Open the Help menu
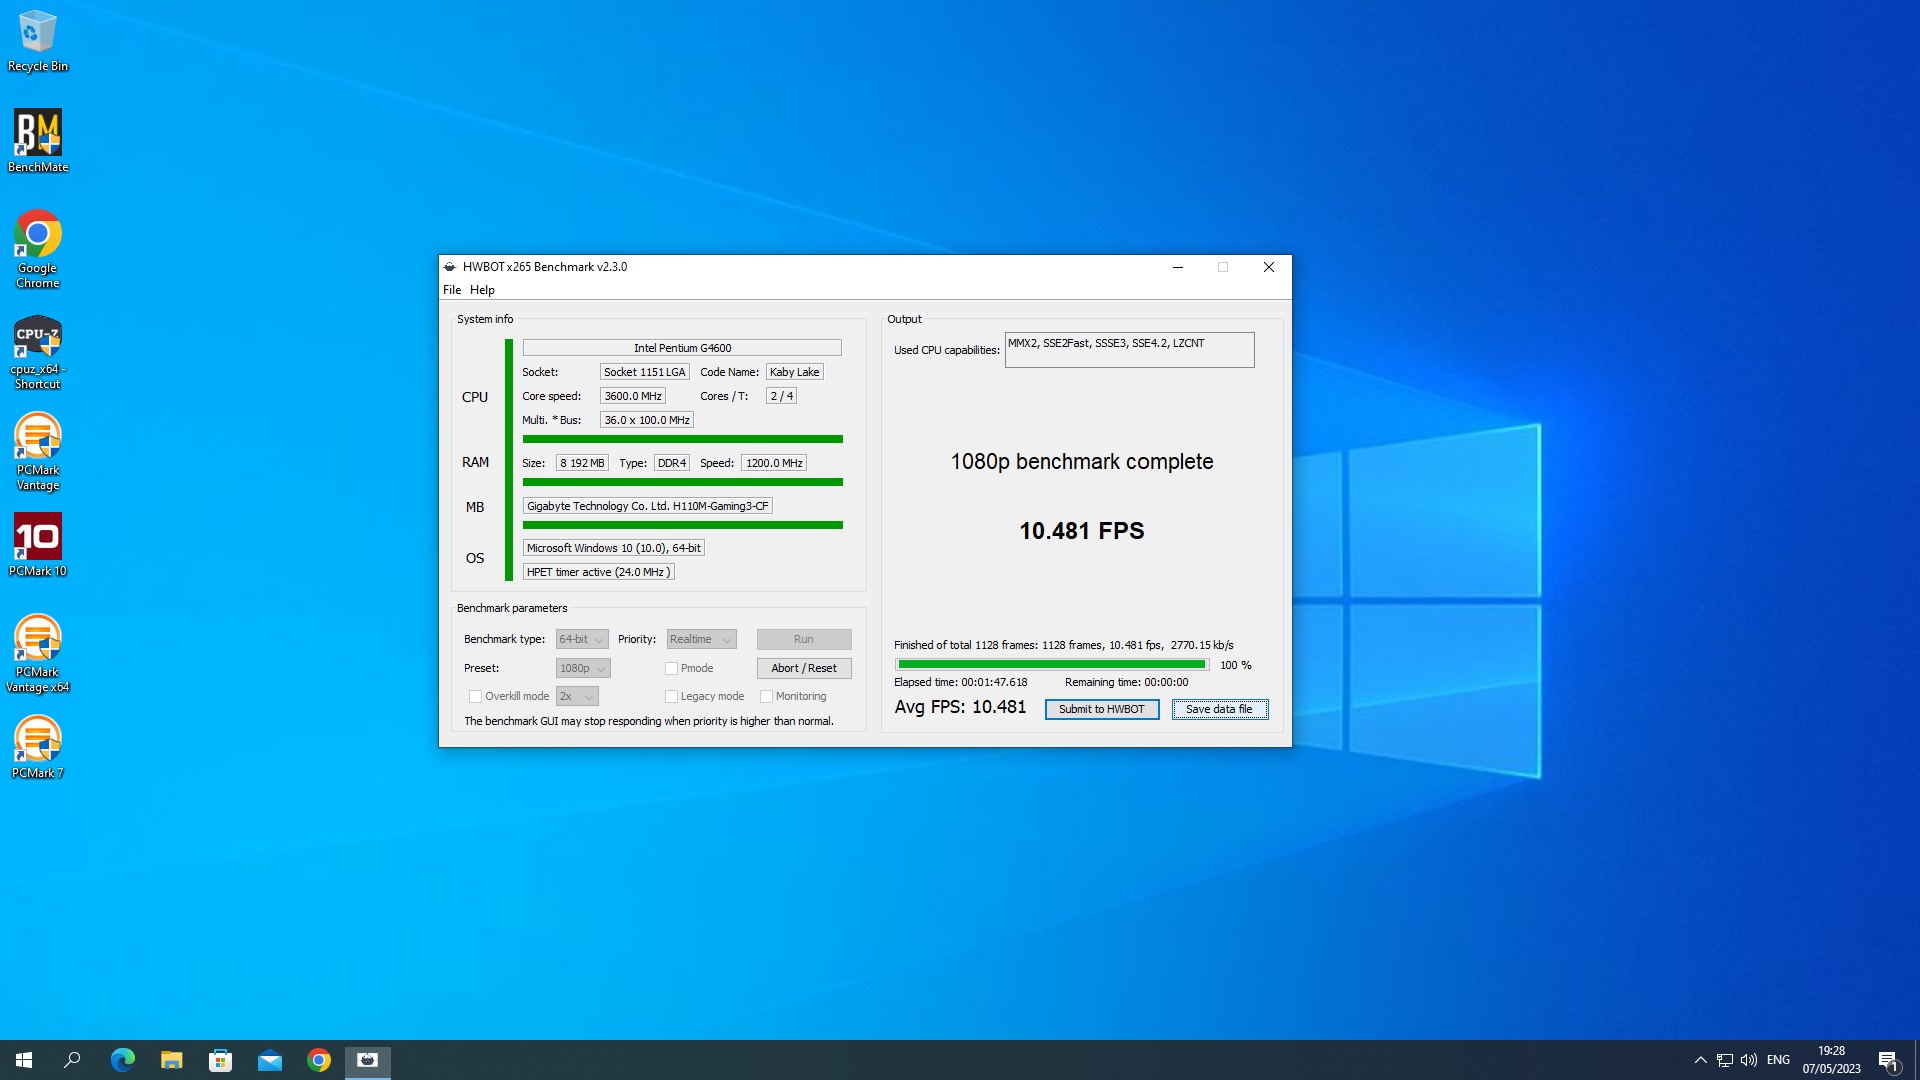This screenshot has width=1920, height=1080. point(482,290)
